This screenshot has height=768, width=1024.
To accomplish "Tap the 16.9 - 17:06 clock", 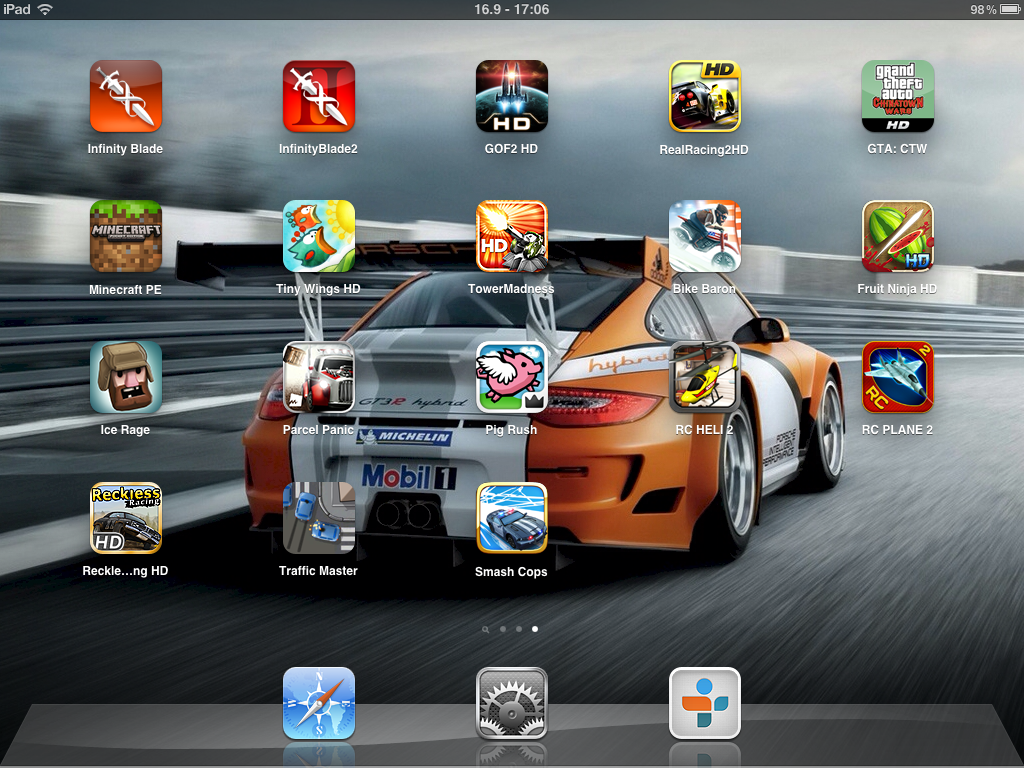I will click(x=511, y=9).
